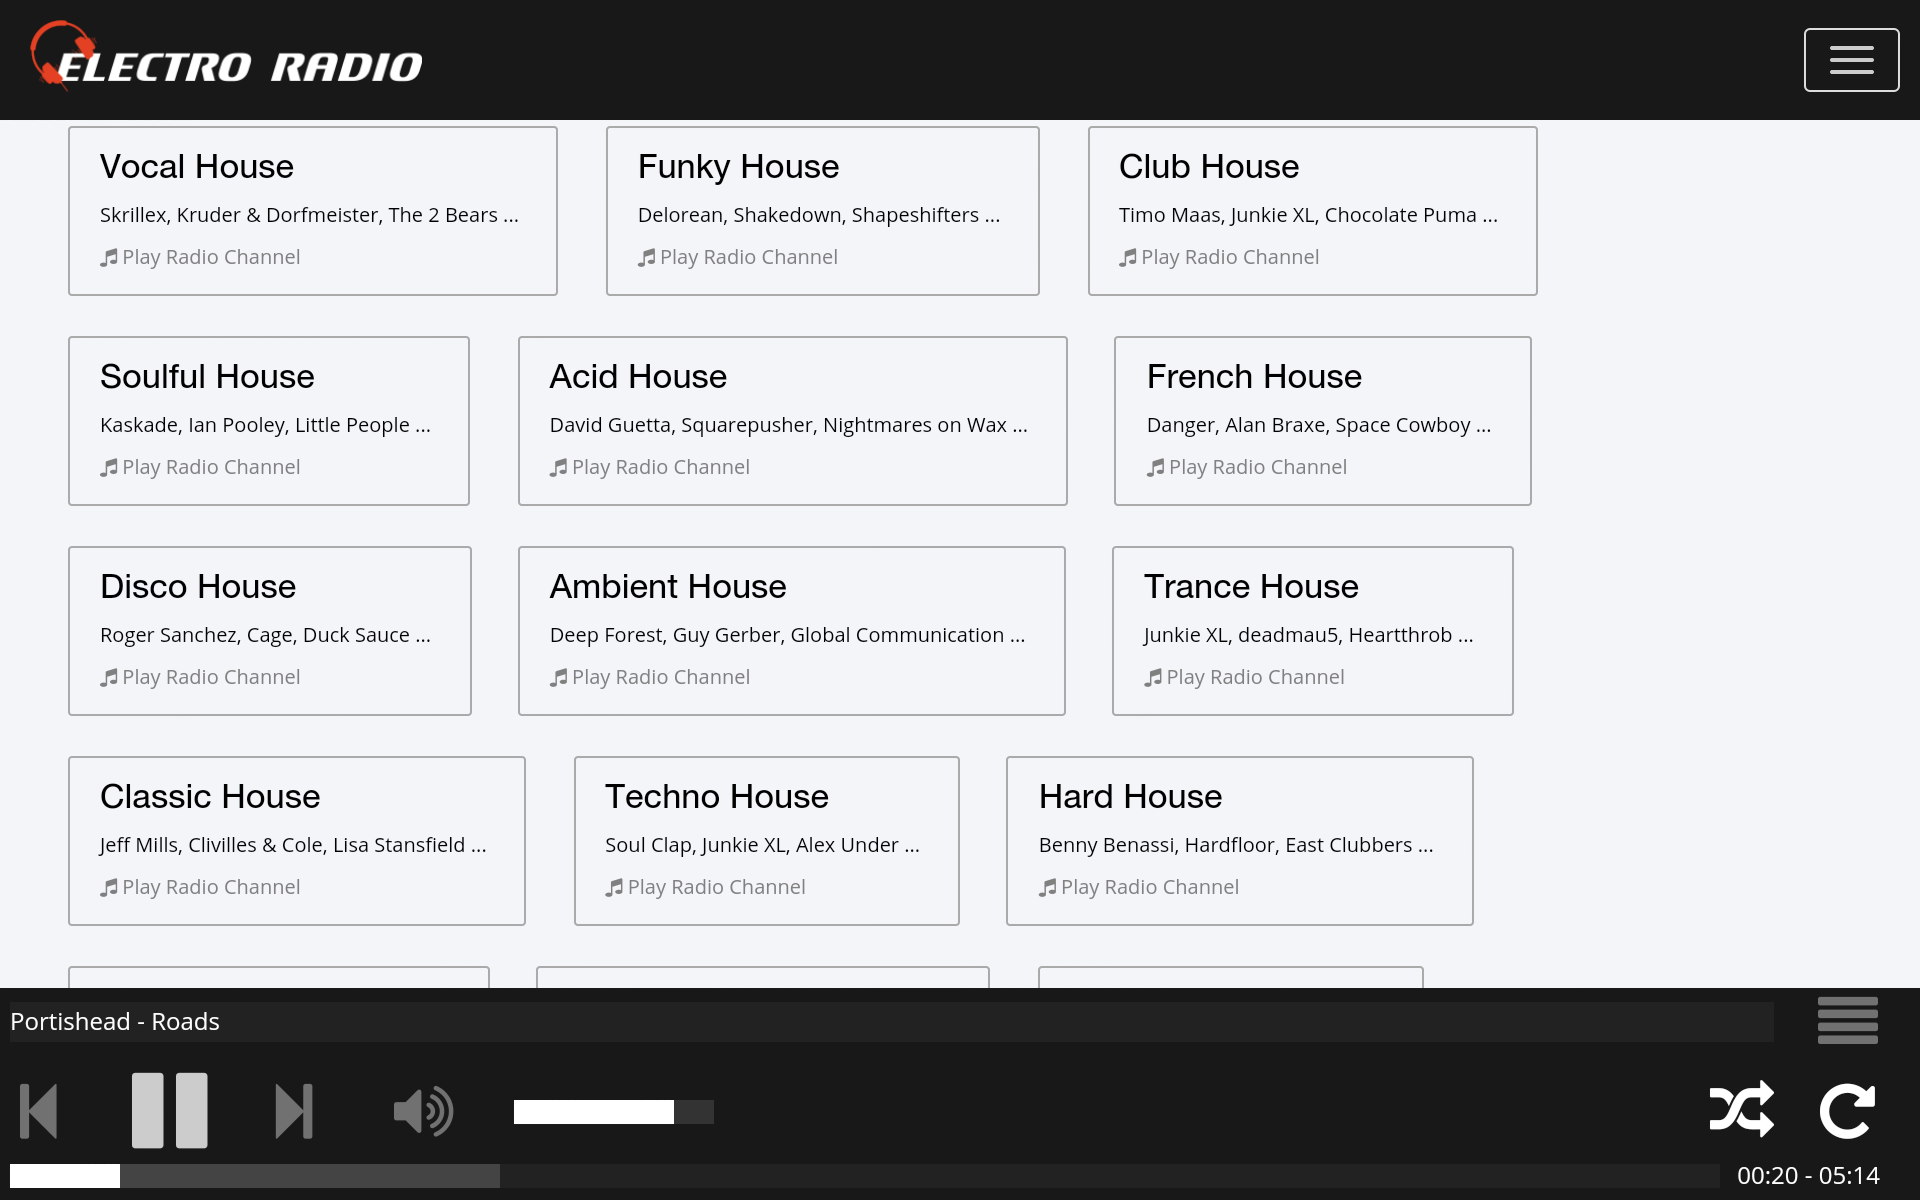Image resolution: width=1920 pixels, height=1200 pixels.
Task: Click the Portishead - Roads track title
Action: pyautogui.click(x=115, y=1021)
